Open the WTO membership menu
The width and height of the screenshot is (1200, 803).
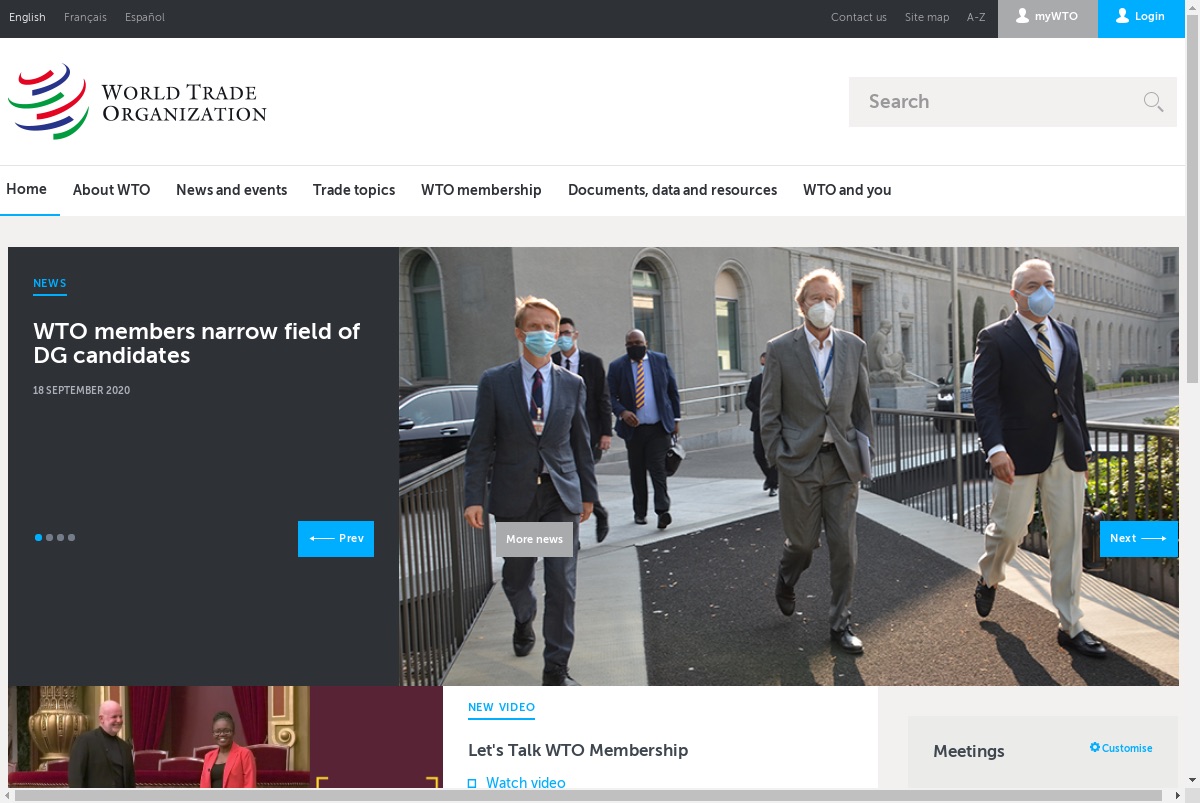(481, 190)
